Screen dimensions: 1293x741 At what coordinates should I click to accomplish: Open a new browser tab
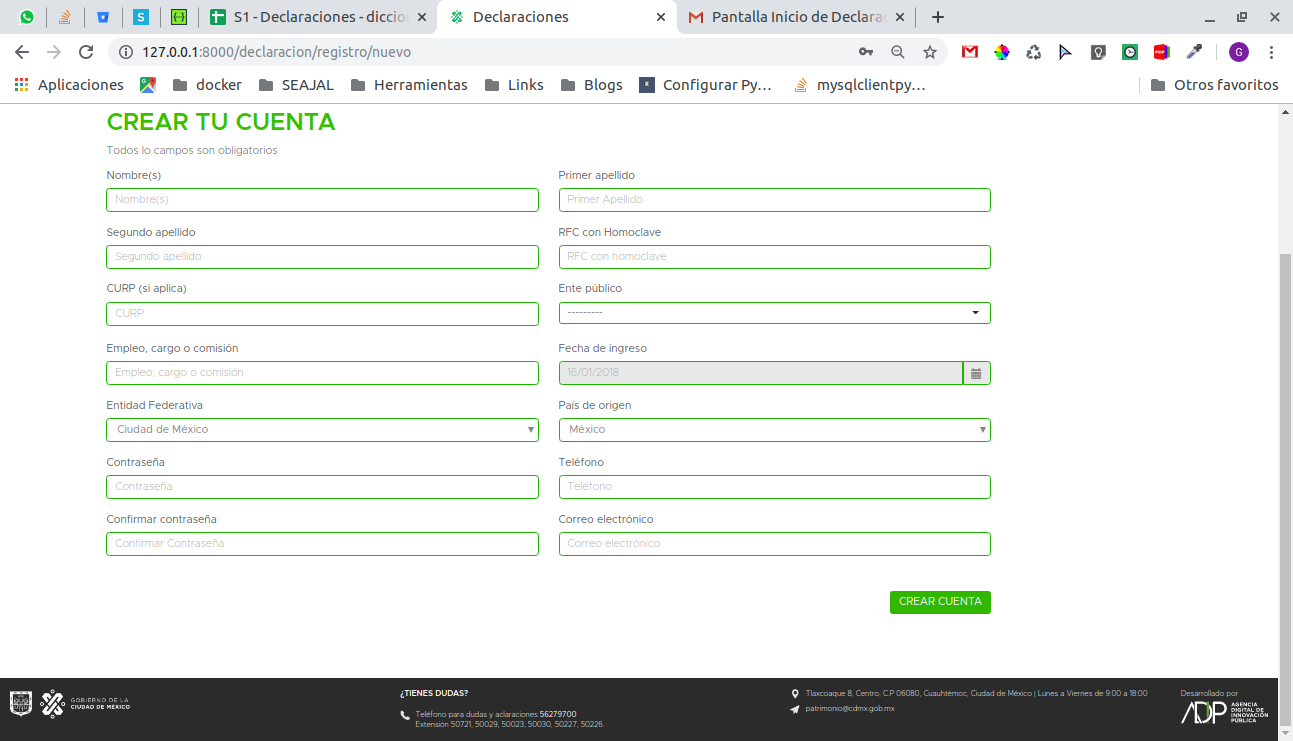[x=937, y=17]
